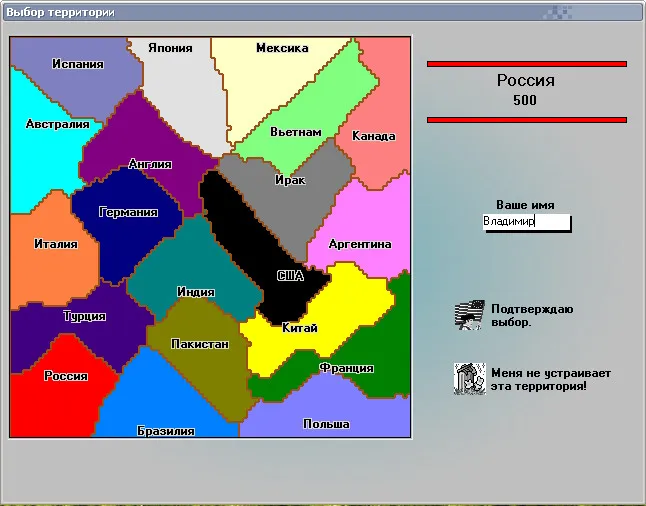Focus the 'Ваше имя' name input field
Image resolution: width=646 pixels, height=506 pixels.
tap(527, 222)
